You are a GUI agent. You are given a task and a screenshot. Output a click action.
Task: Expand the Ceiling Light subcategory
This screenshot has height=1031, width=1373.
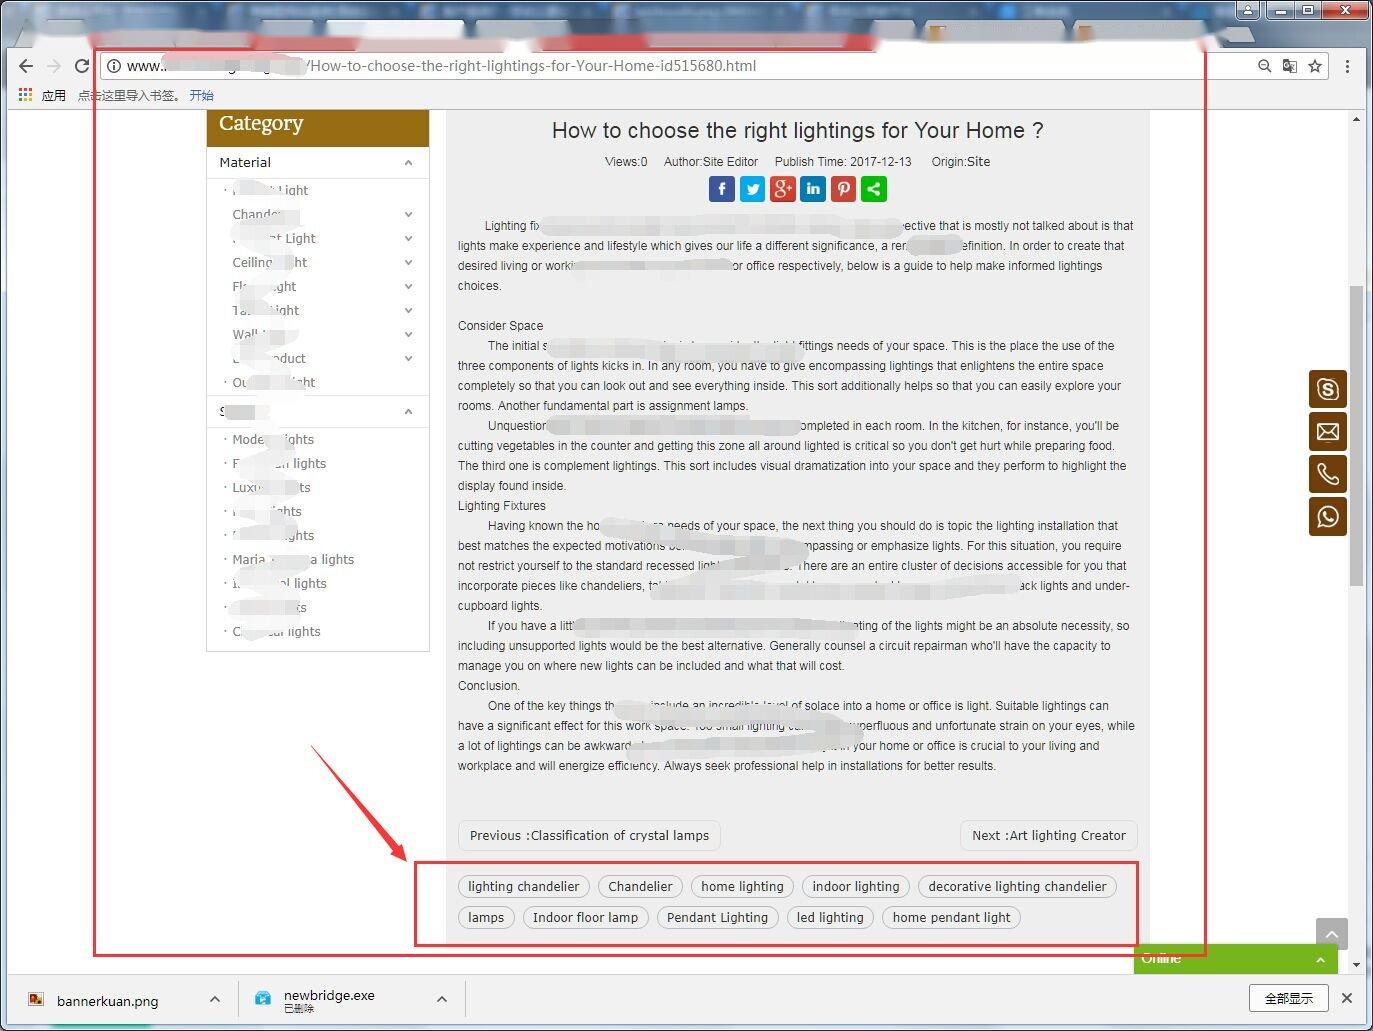click(408, 263)
